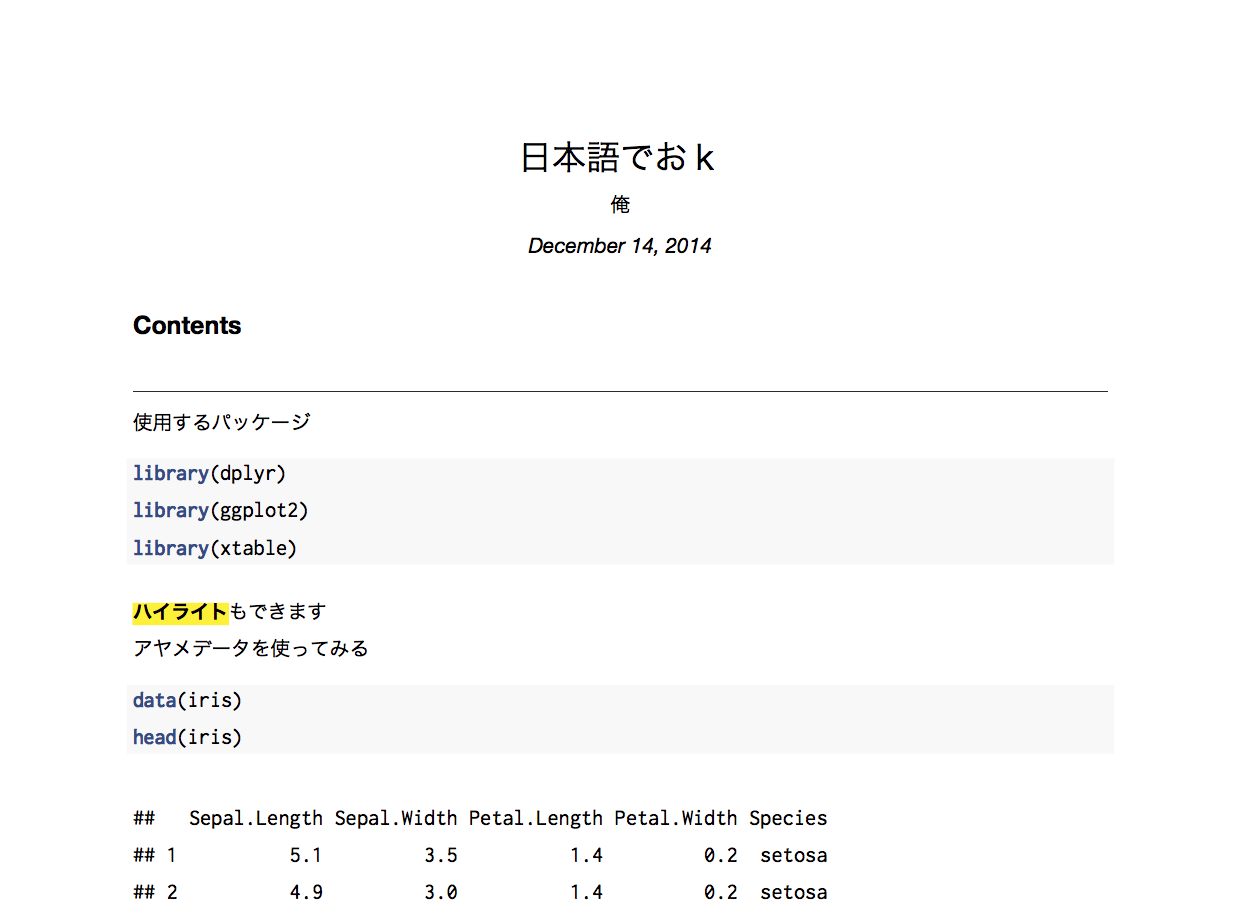
Task: Click the library(xtable) code line
Action: (216, 548)
